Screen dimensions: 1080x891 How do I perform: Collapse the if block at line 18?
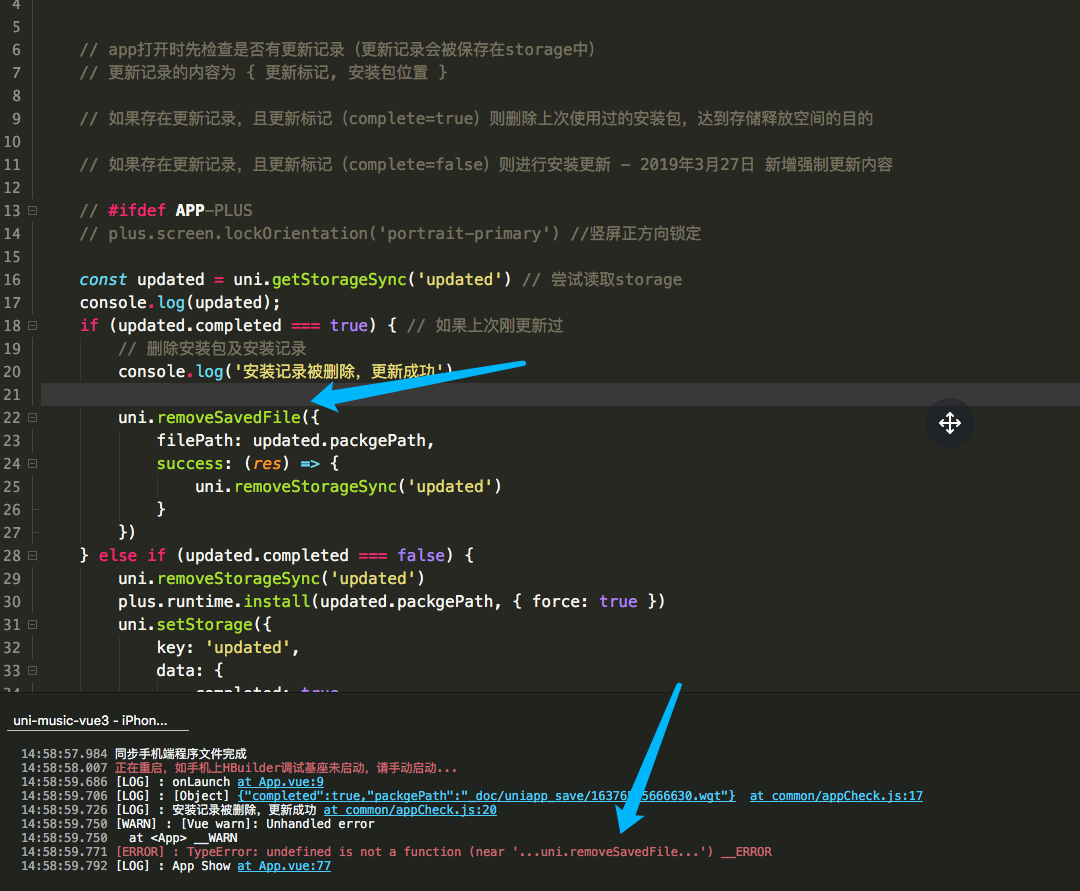point(33,326)
